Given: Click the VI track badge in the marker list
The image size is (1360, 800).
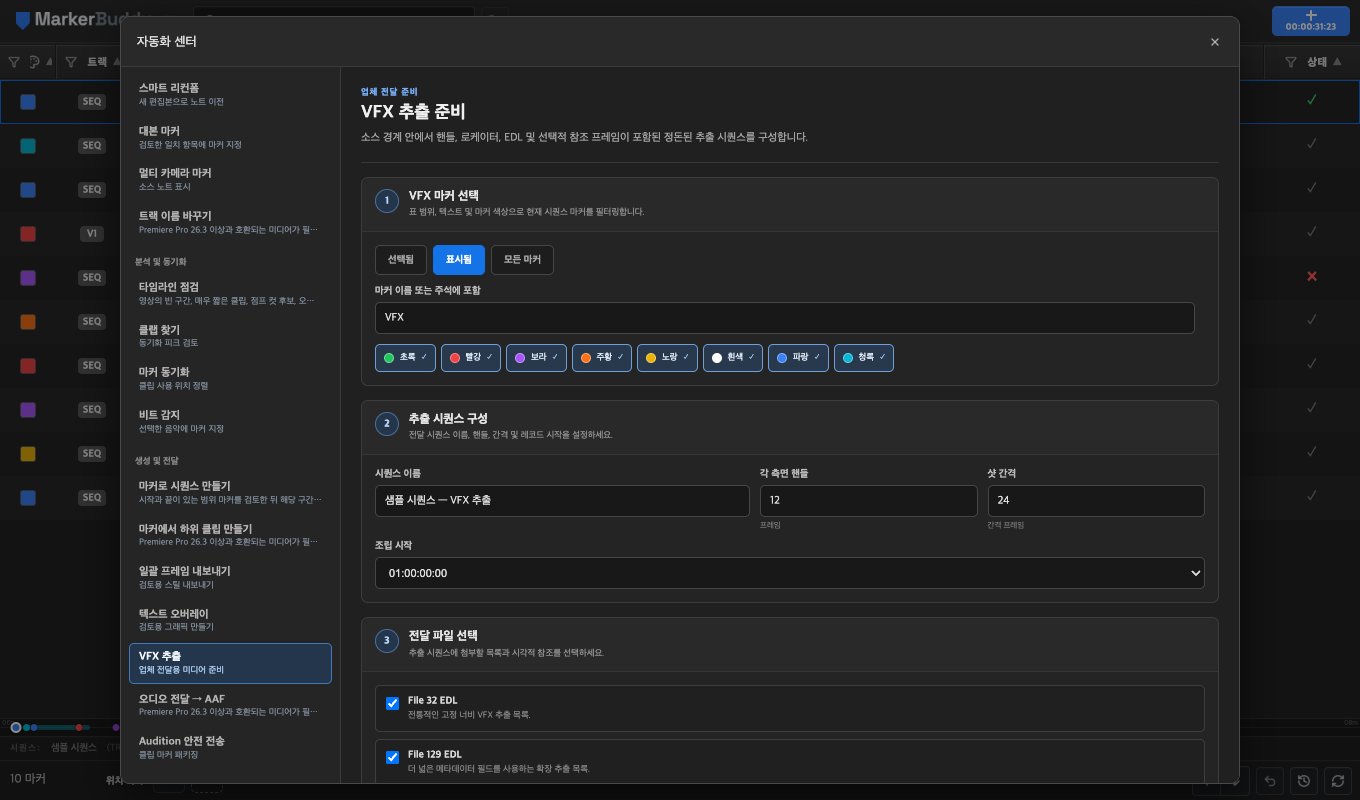Looking at the screenshot, I should point(92,233).
